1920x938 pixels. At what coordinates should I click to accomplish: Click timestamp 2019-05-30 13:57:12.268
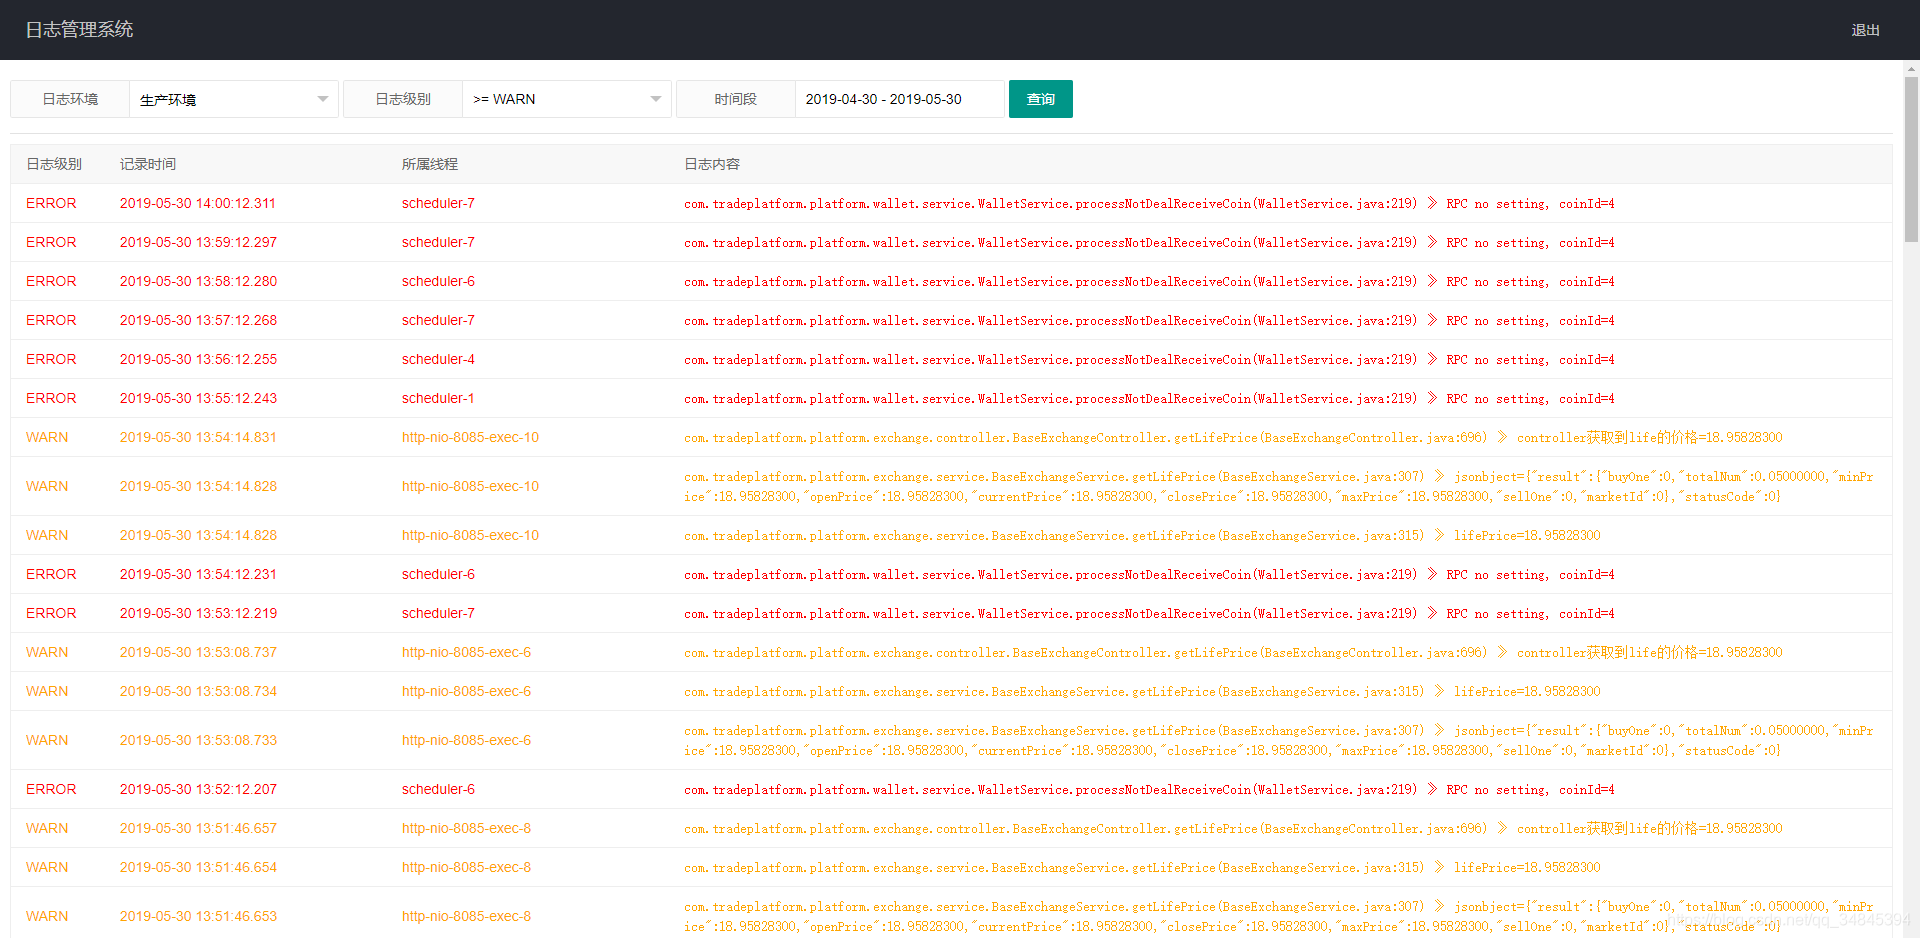pos(198,320)
